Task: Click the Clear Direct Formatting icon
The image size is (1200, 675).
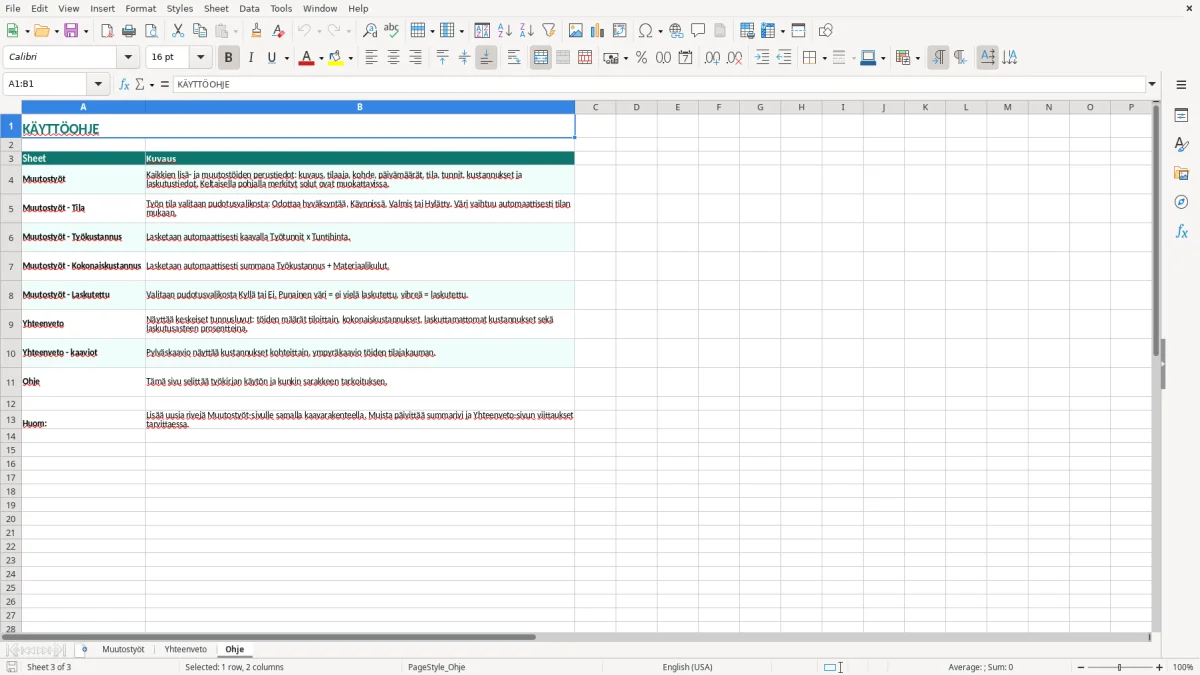Action: click(x=279, y=31)
